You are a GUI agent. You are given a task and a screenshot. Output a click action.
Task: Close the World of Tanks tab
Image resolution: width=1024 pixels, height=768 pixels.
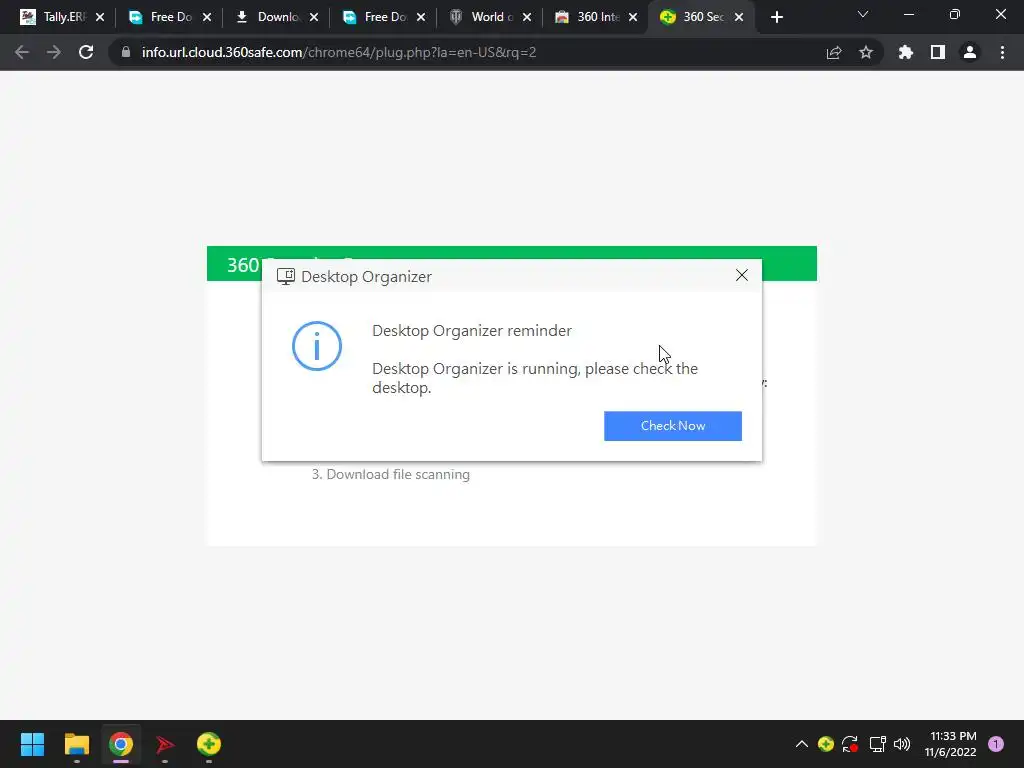coord(527,18)
